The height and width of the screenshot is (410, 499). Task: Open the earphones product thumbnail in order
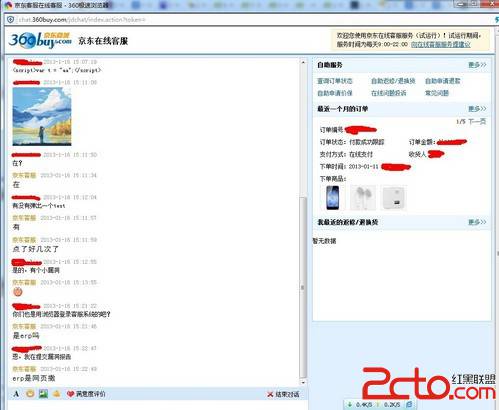click(363, 198)
